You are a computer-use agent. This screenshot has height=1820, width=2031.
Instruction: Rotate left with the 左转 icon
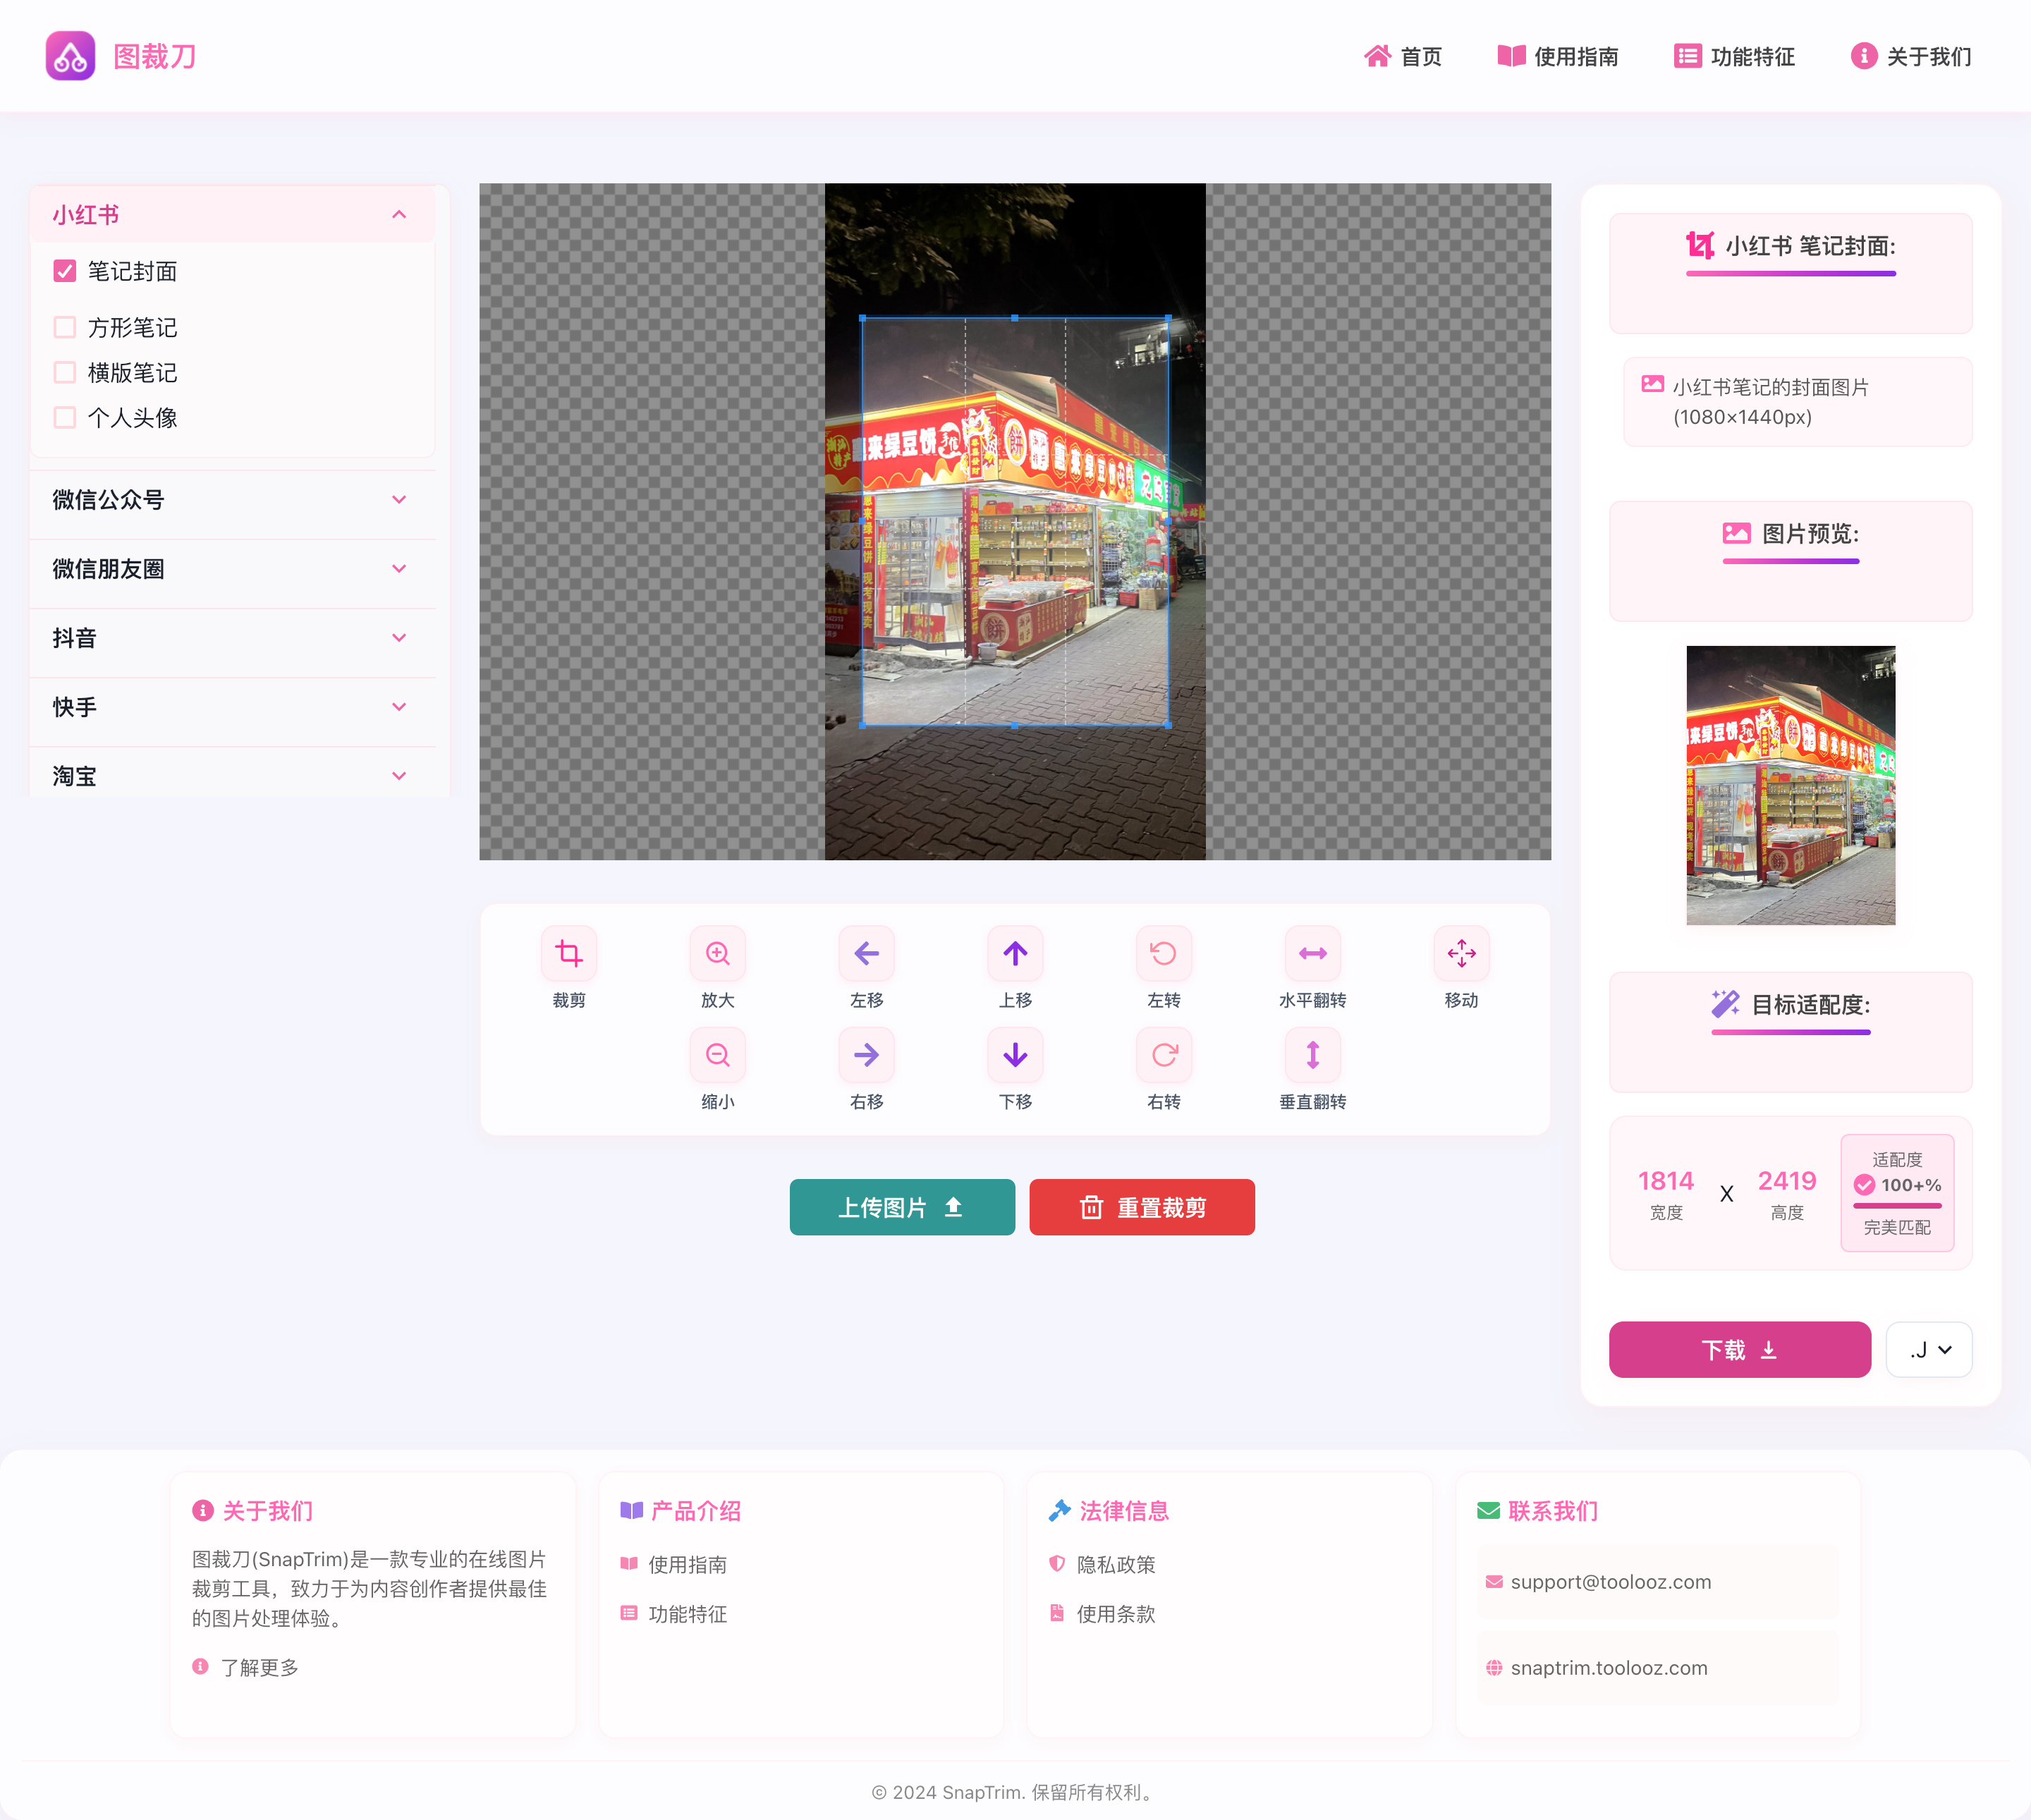(1163, 953)
